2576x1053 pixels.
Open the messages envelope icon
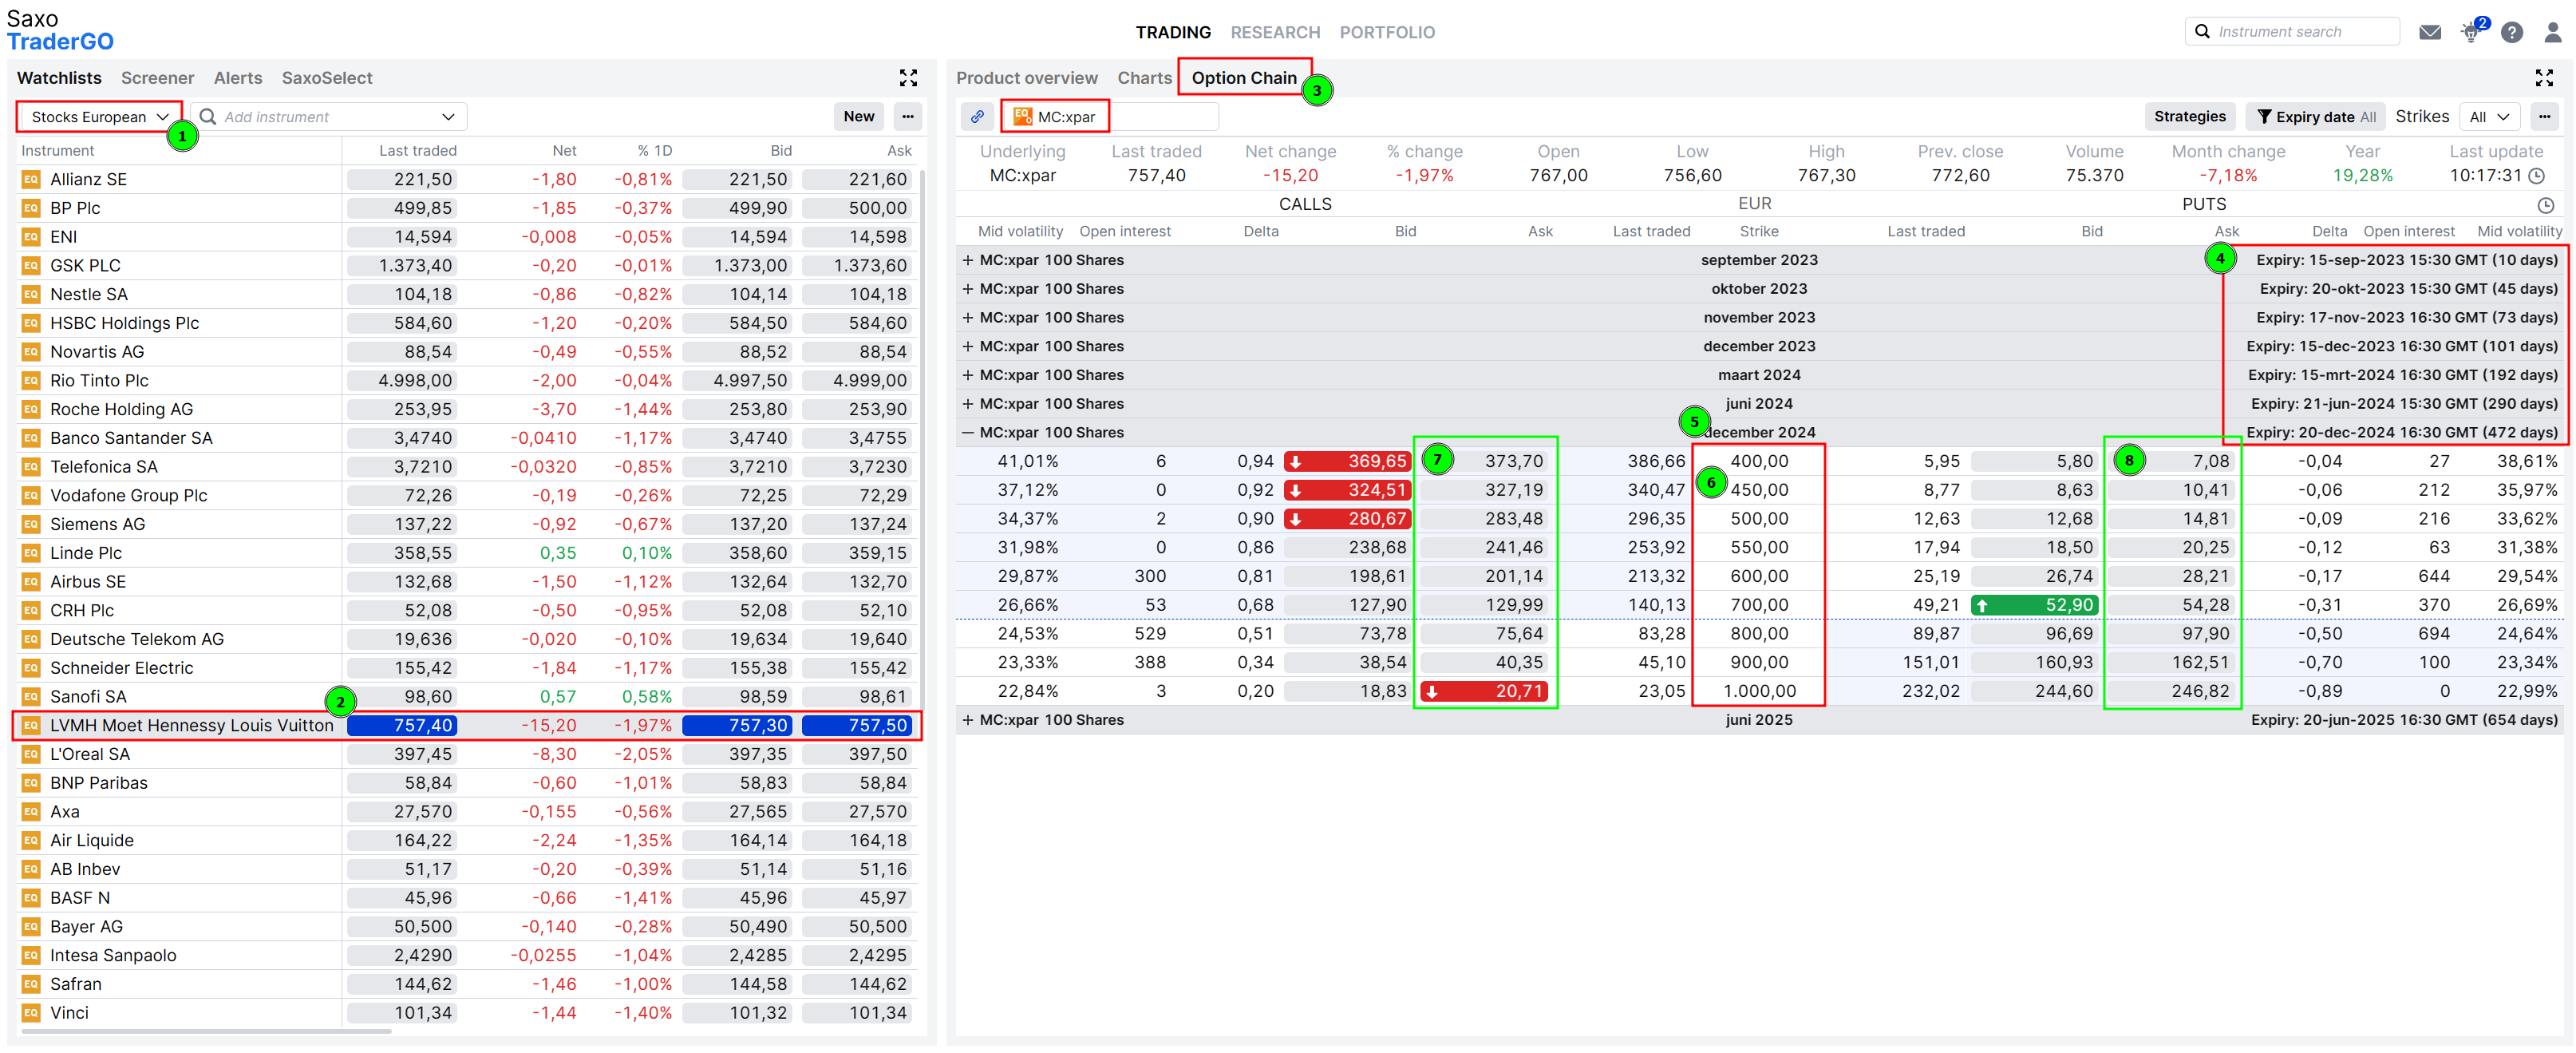click(2429, 32)
